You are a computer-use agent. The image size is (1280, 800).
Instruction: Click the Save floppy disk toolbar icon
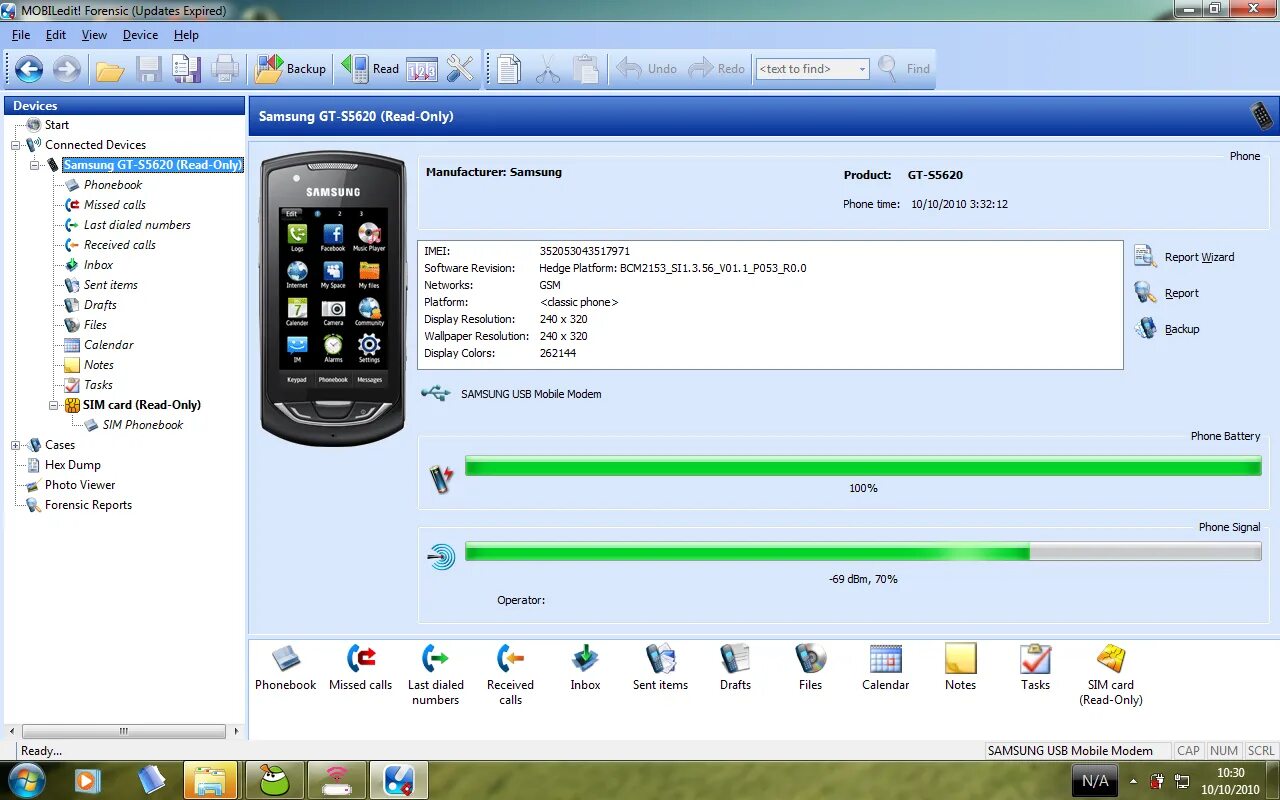149,69
